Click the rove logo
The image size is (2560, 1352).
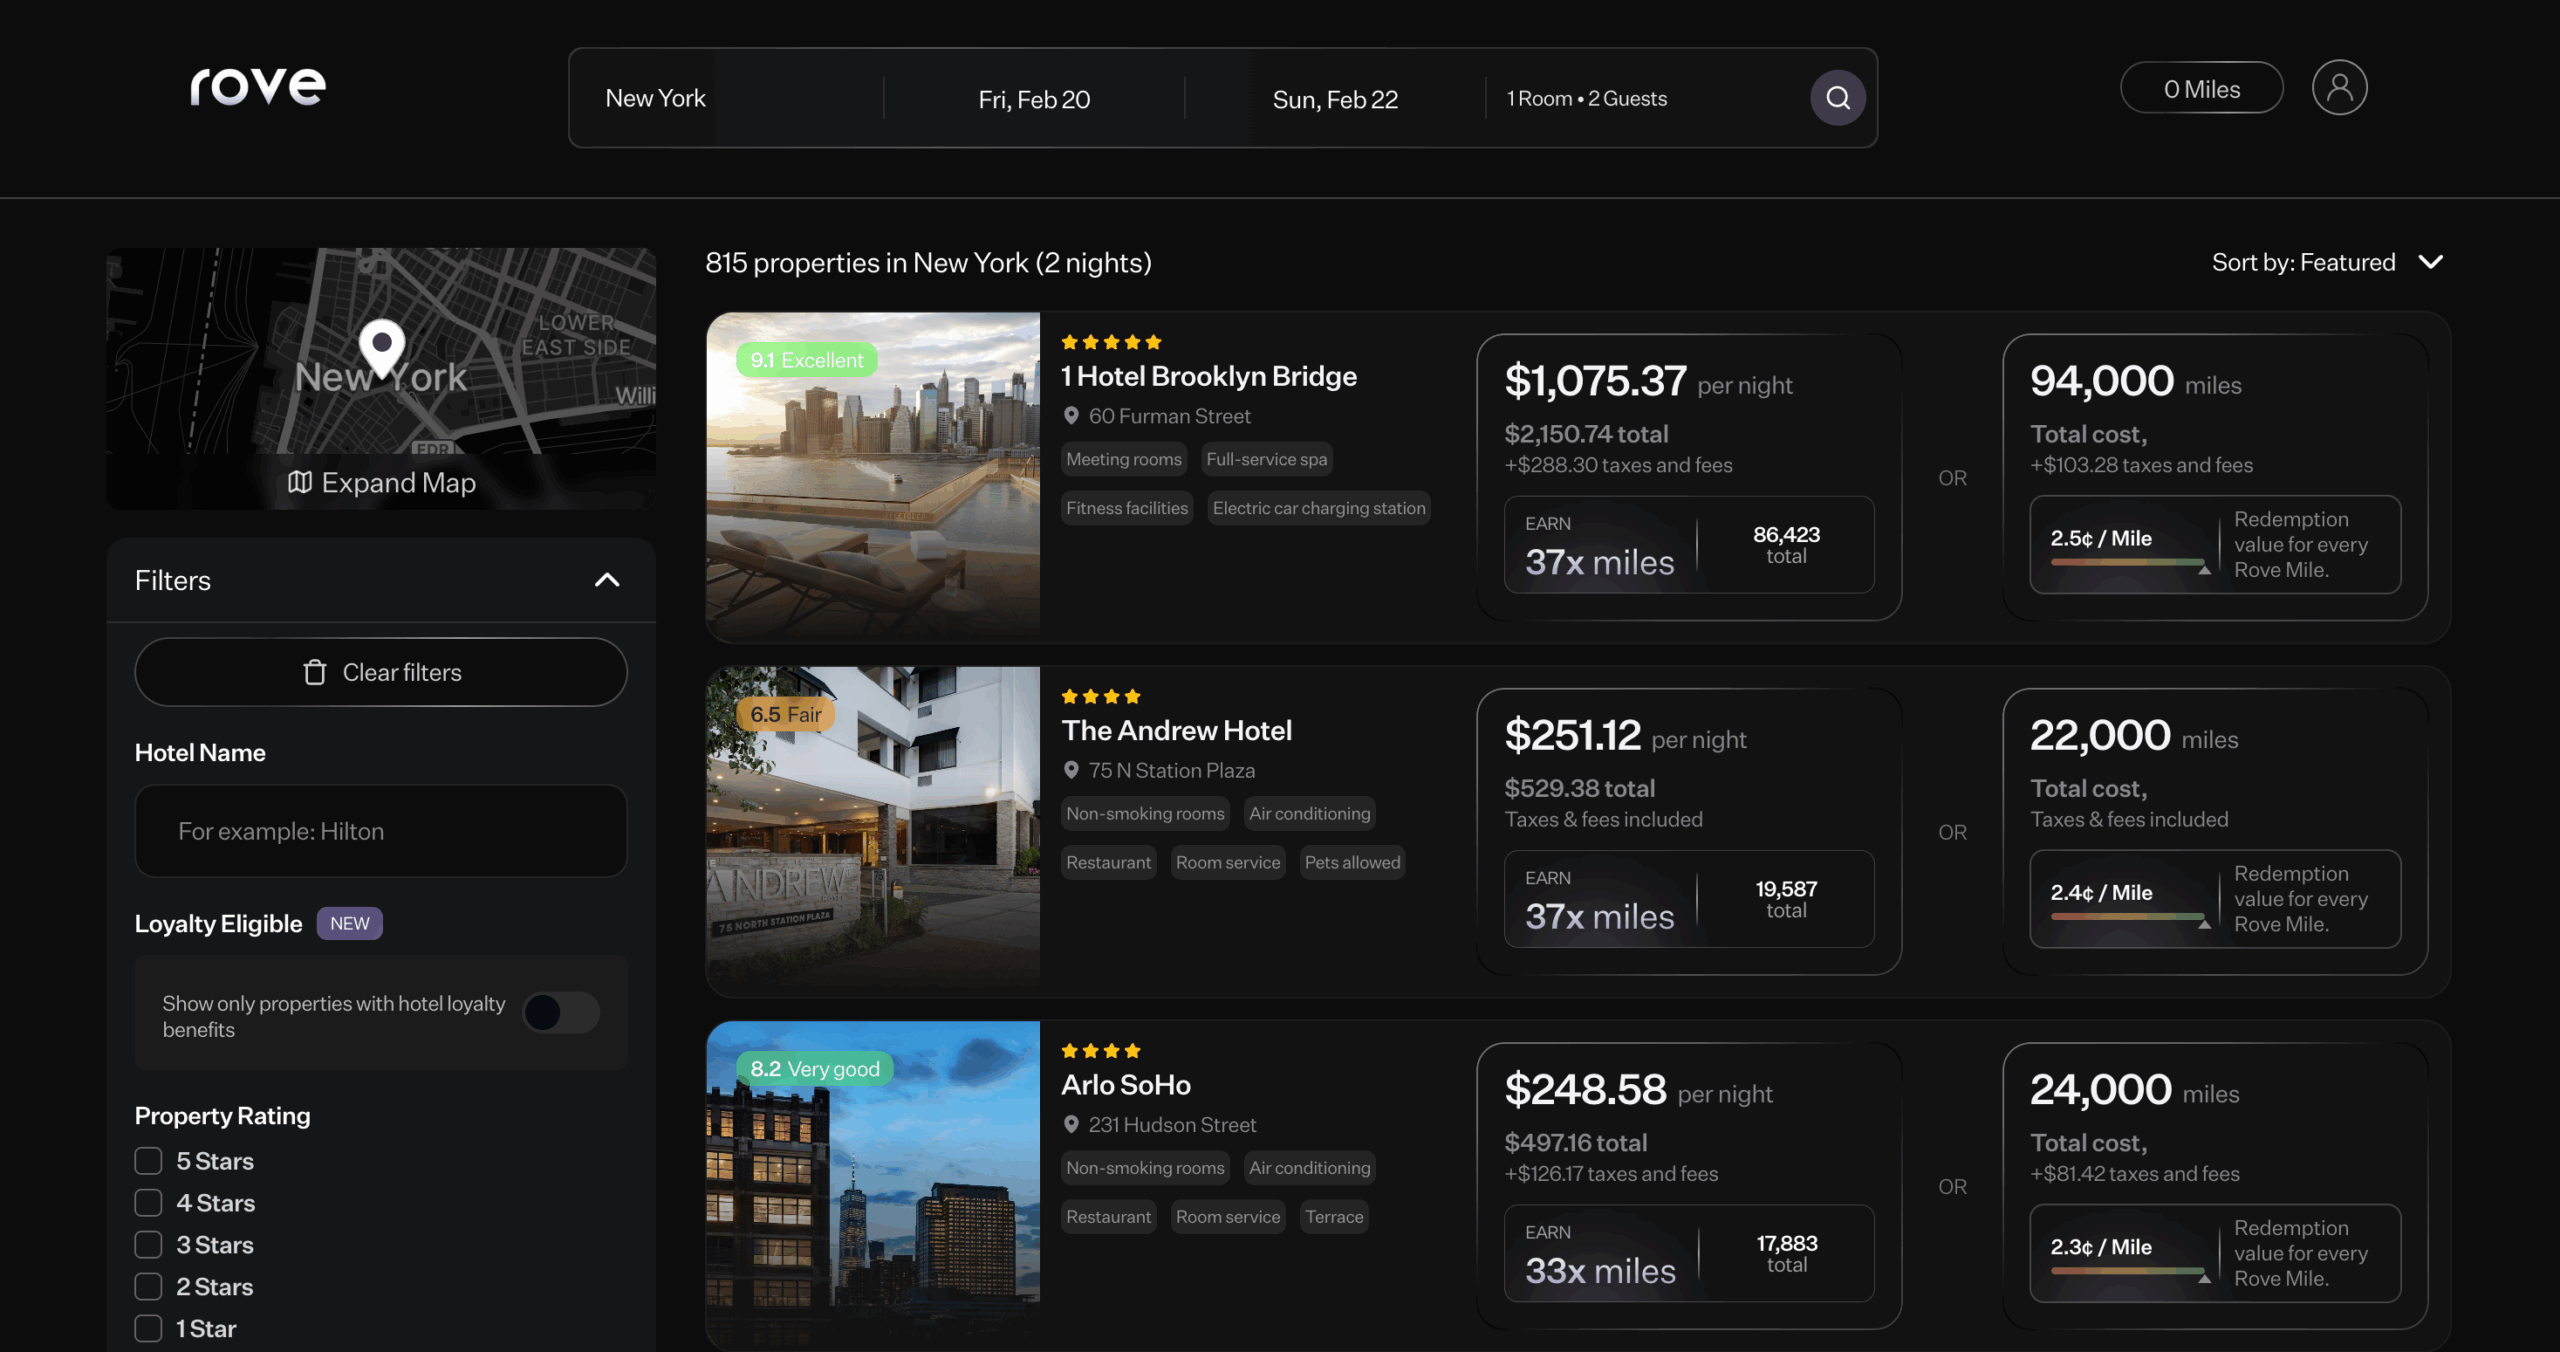258,87
